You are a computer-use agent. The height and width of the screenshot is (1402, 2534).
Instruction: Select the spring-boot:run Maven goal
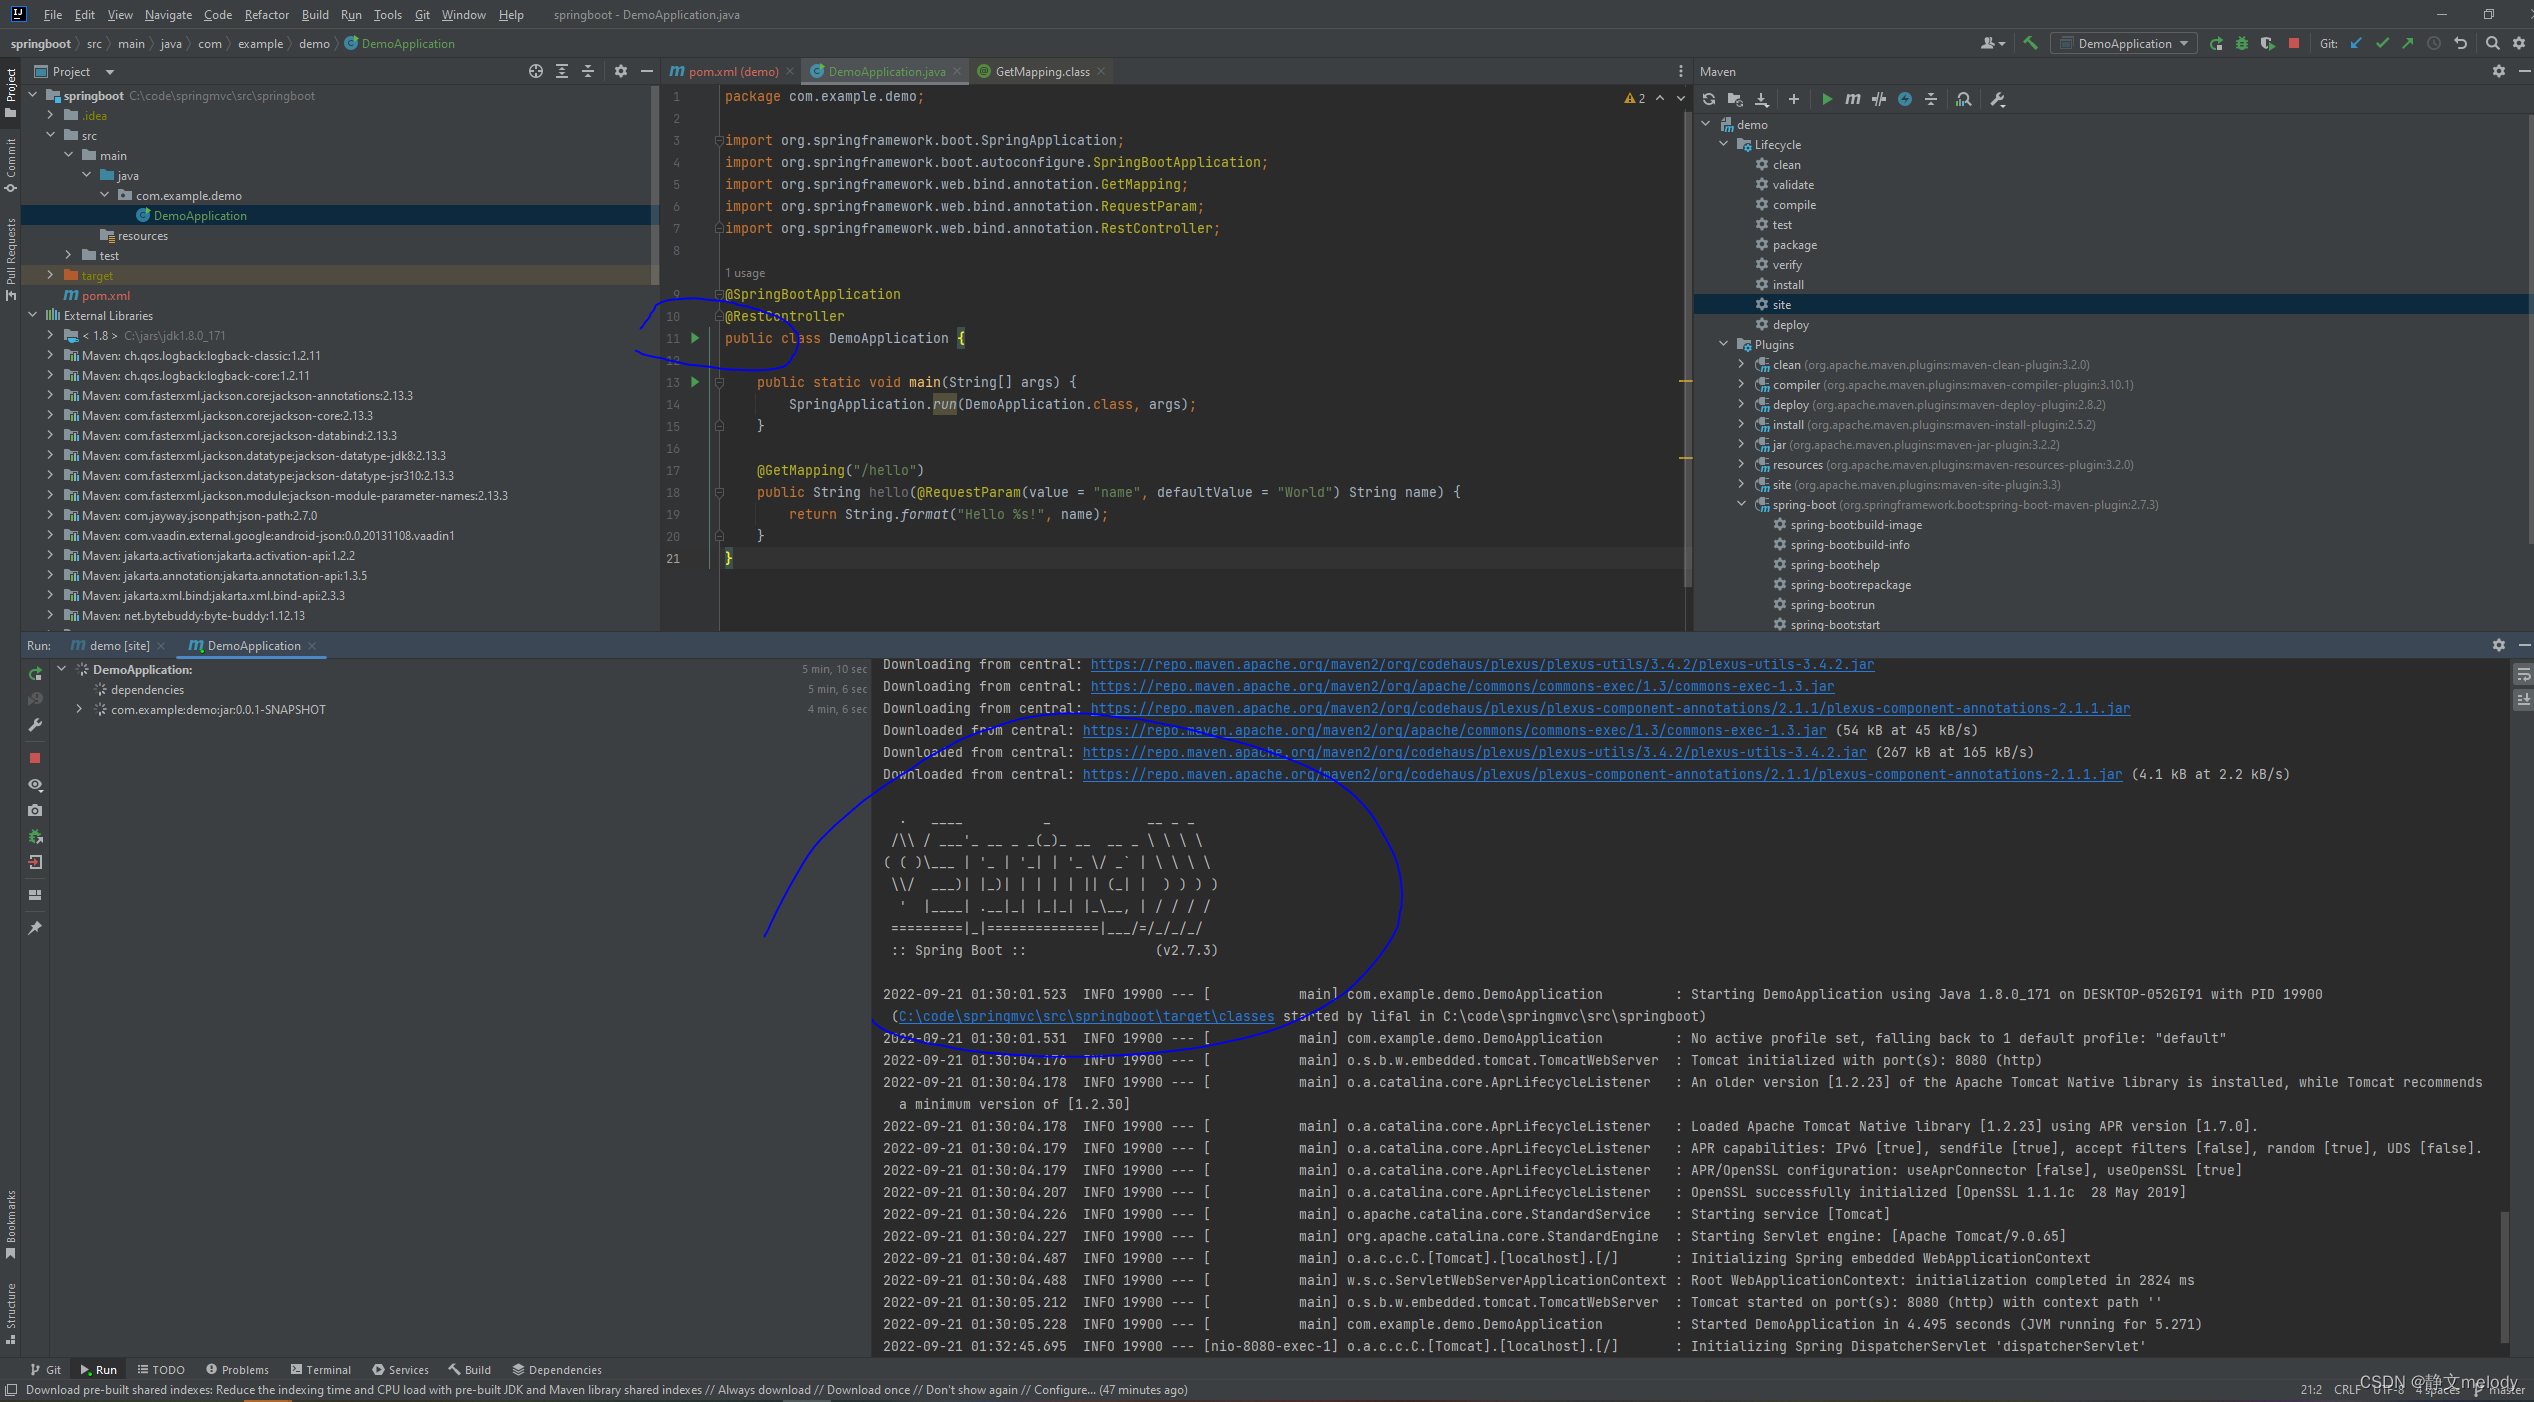(x=1832, y=604)
